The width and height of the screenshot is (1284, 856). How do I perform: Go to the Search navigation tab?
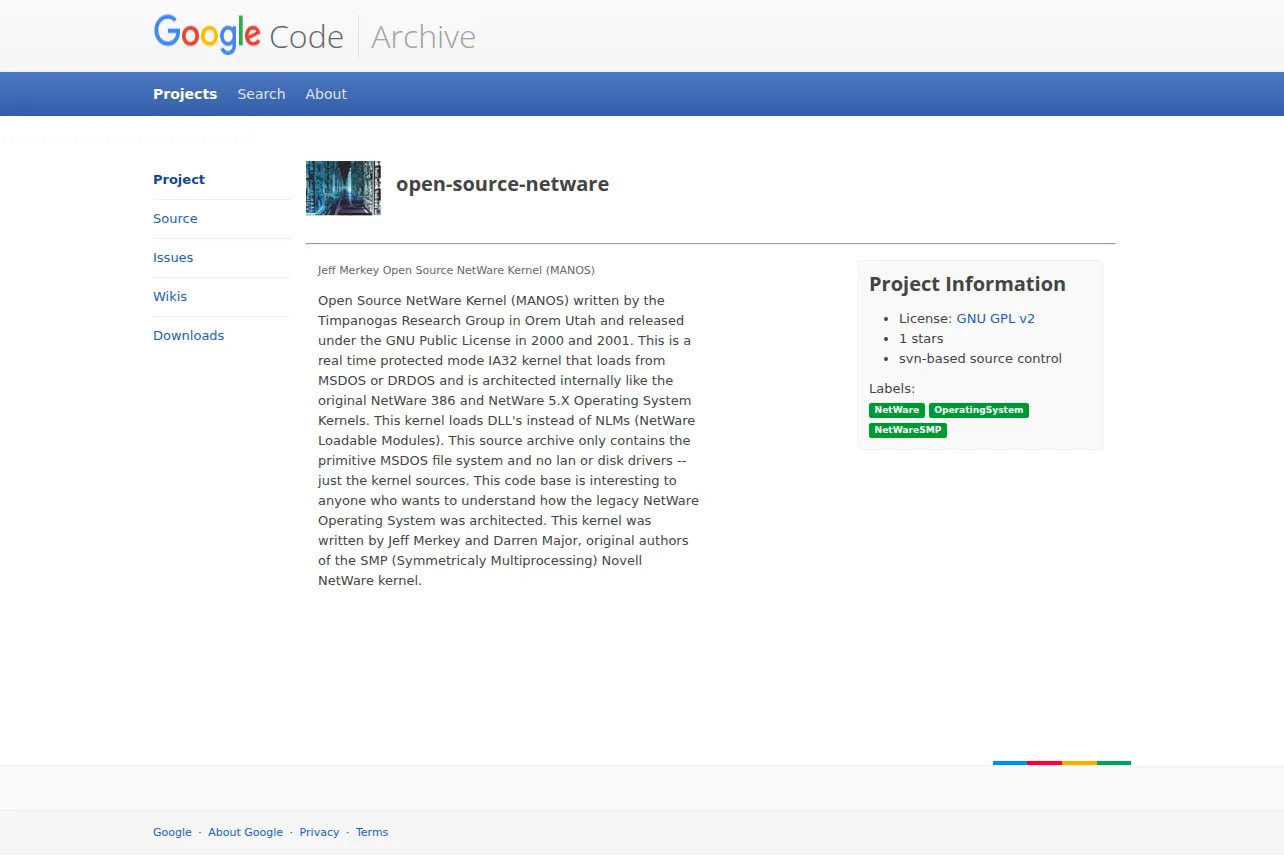[x=261, y=94]
